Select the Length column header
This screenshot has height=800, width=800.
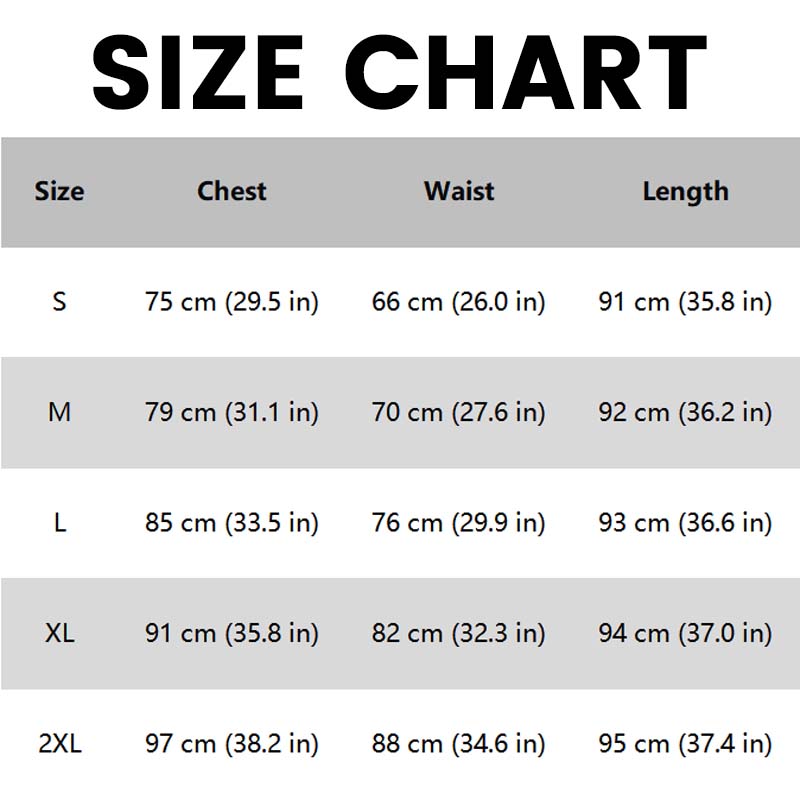click(685, 191)
